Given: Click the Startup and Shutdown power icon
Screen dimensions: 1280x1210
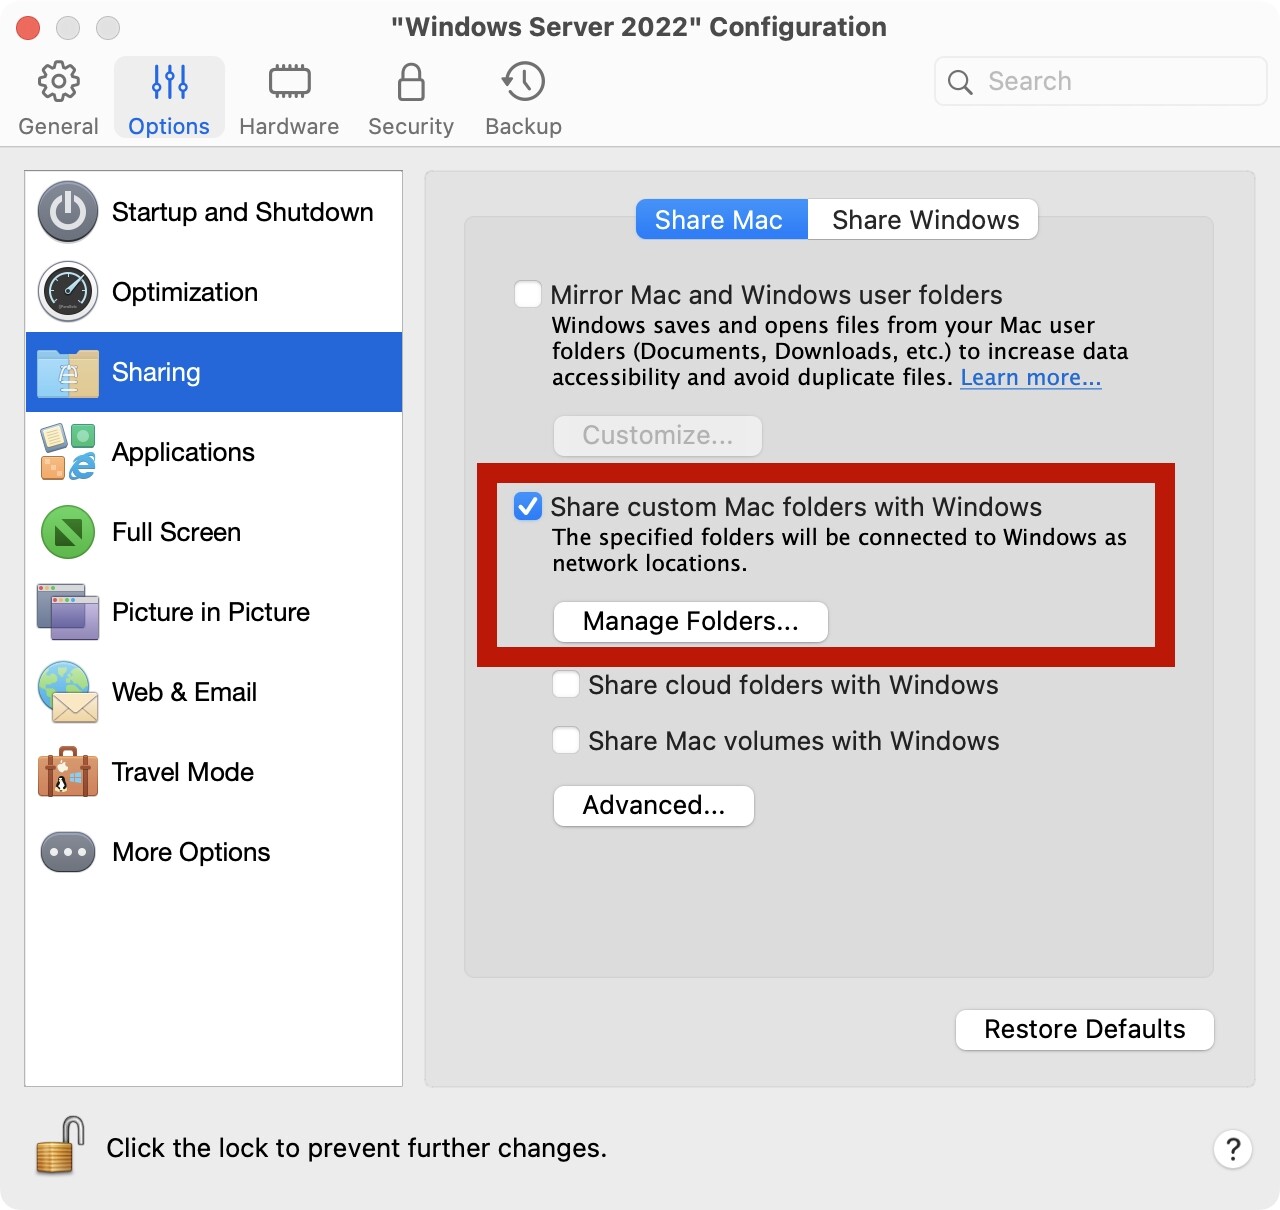Looking at the screenshot, I should (x=68, y=212).
